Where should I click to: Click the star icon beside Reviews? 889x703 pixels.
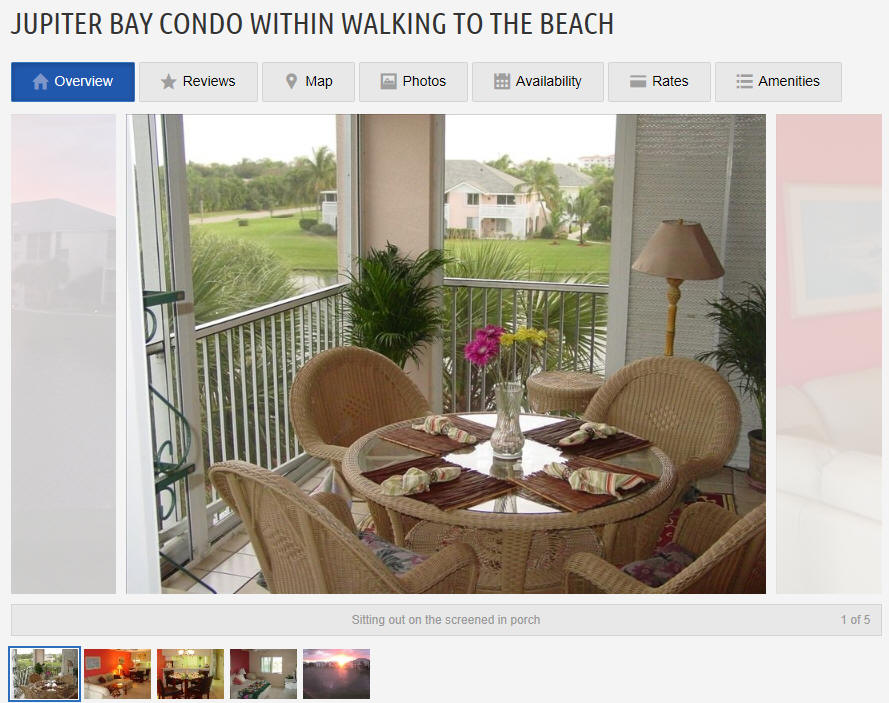(x=168, y=82)
